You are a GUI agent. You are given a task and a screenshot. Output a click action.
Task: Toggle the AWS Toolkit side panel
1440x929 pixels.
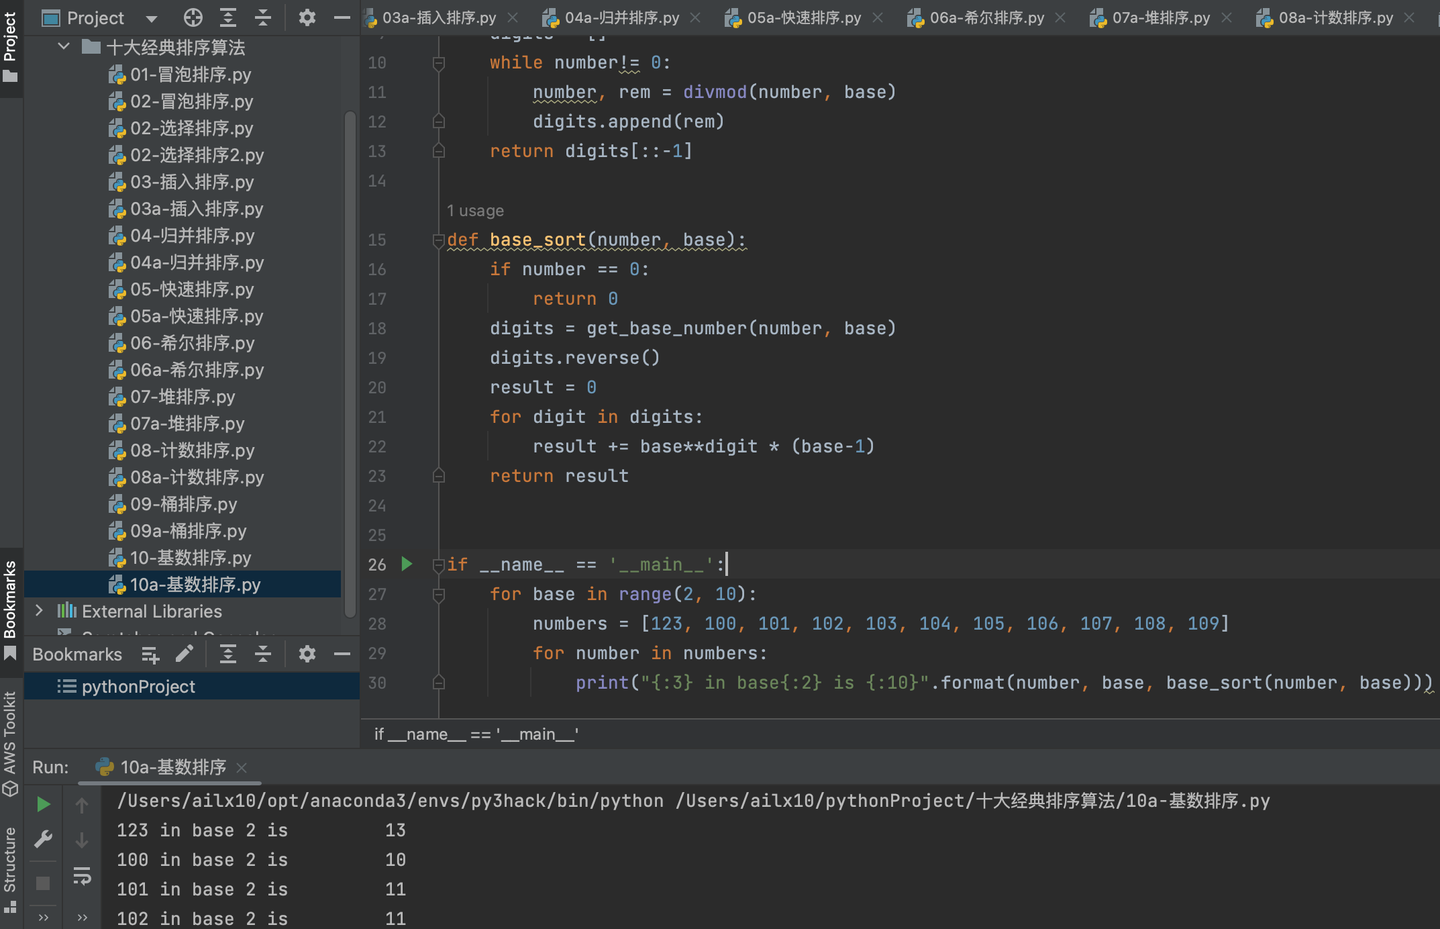(11, 742)
